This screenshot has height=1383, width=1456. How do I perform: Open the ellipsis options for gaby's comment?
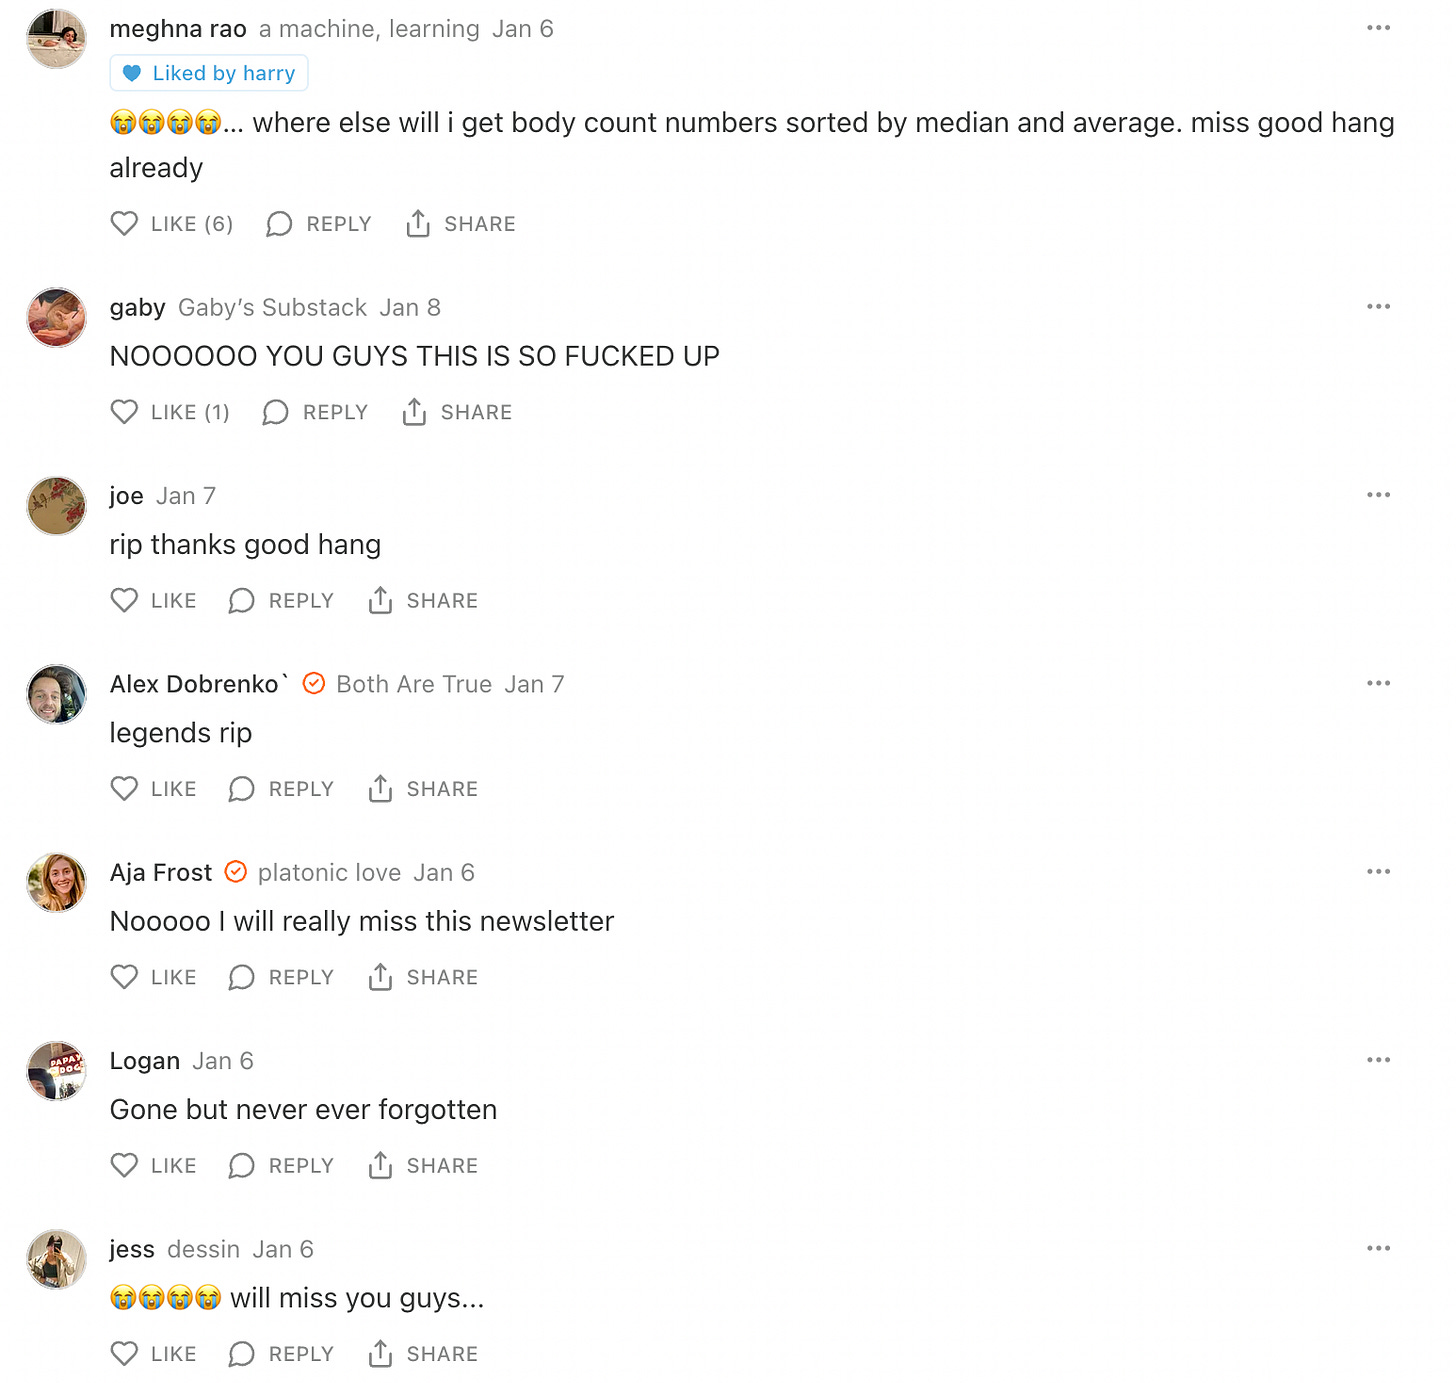pyautogui.click(x=1378, y=307)
